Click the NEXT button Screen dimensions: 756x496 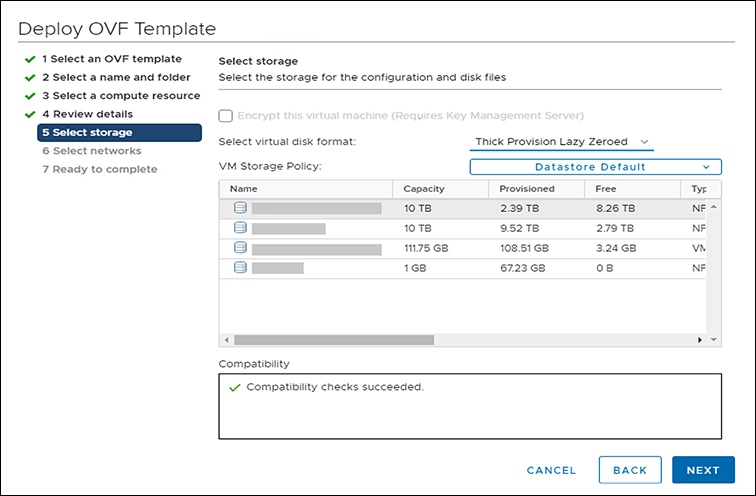[703, 470]
